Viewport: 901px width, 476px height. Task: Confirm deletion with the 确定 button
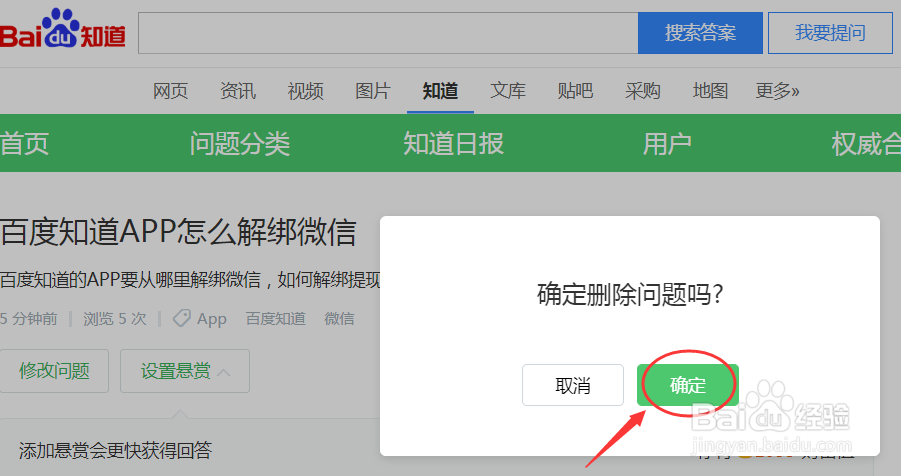point(688,385)
